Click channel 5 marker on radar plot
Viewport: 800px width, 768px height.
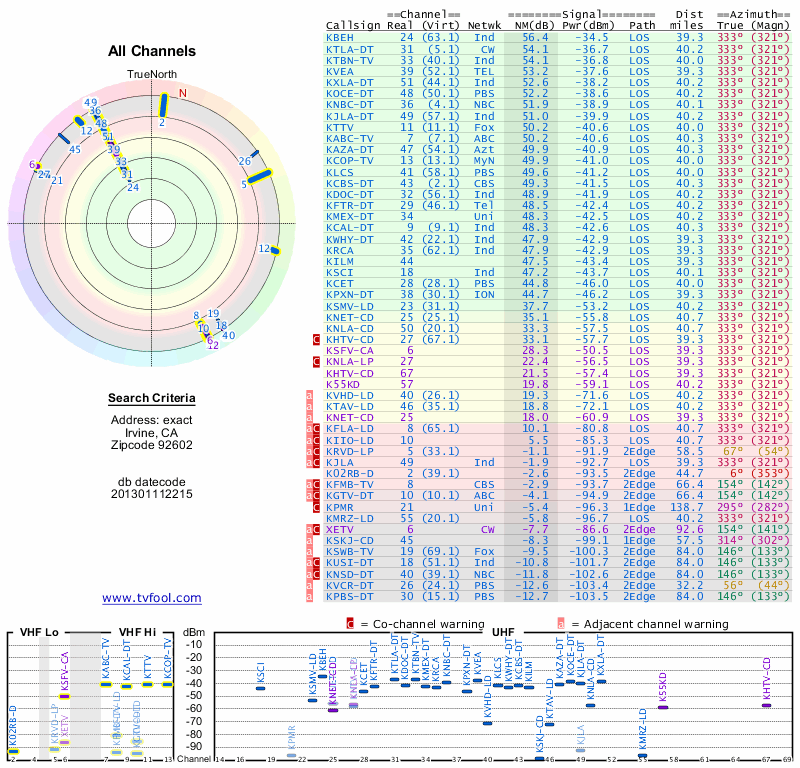[260, 176]
